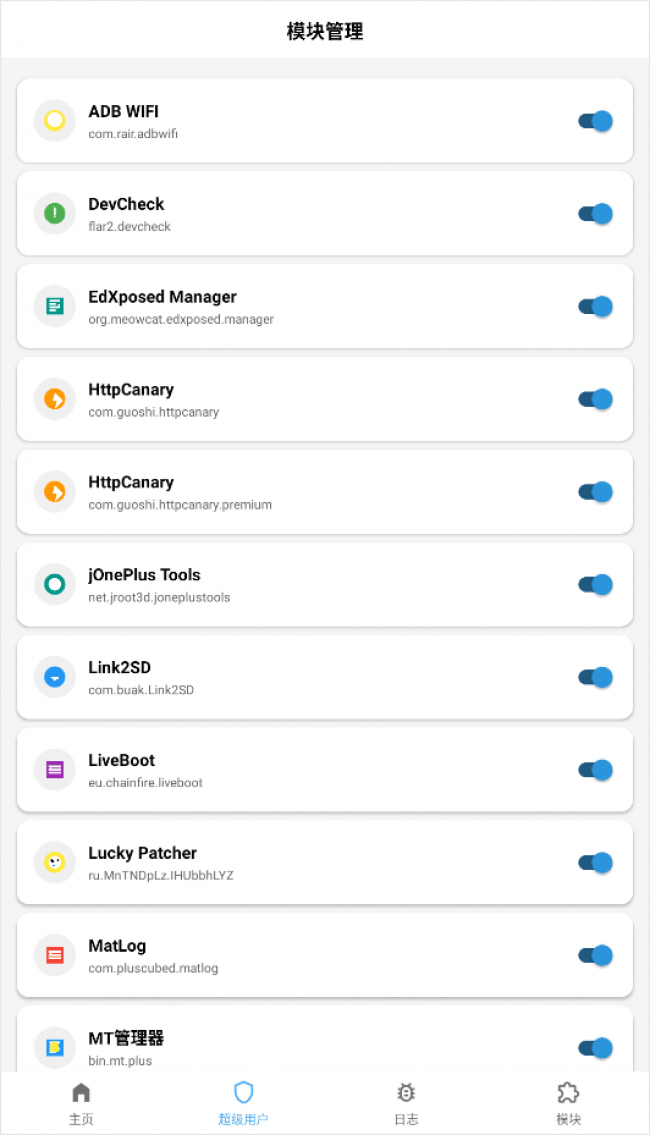Click the MT管理器 app icon

(x=55, y=1047)
